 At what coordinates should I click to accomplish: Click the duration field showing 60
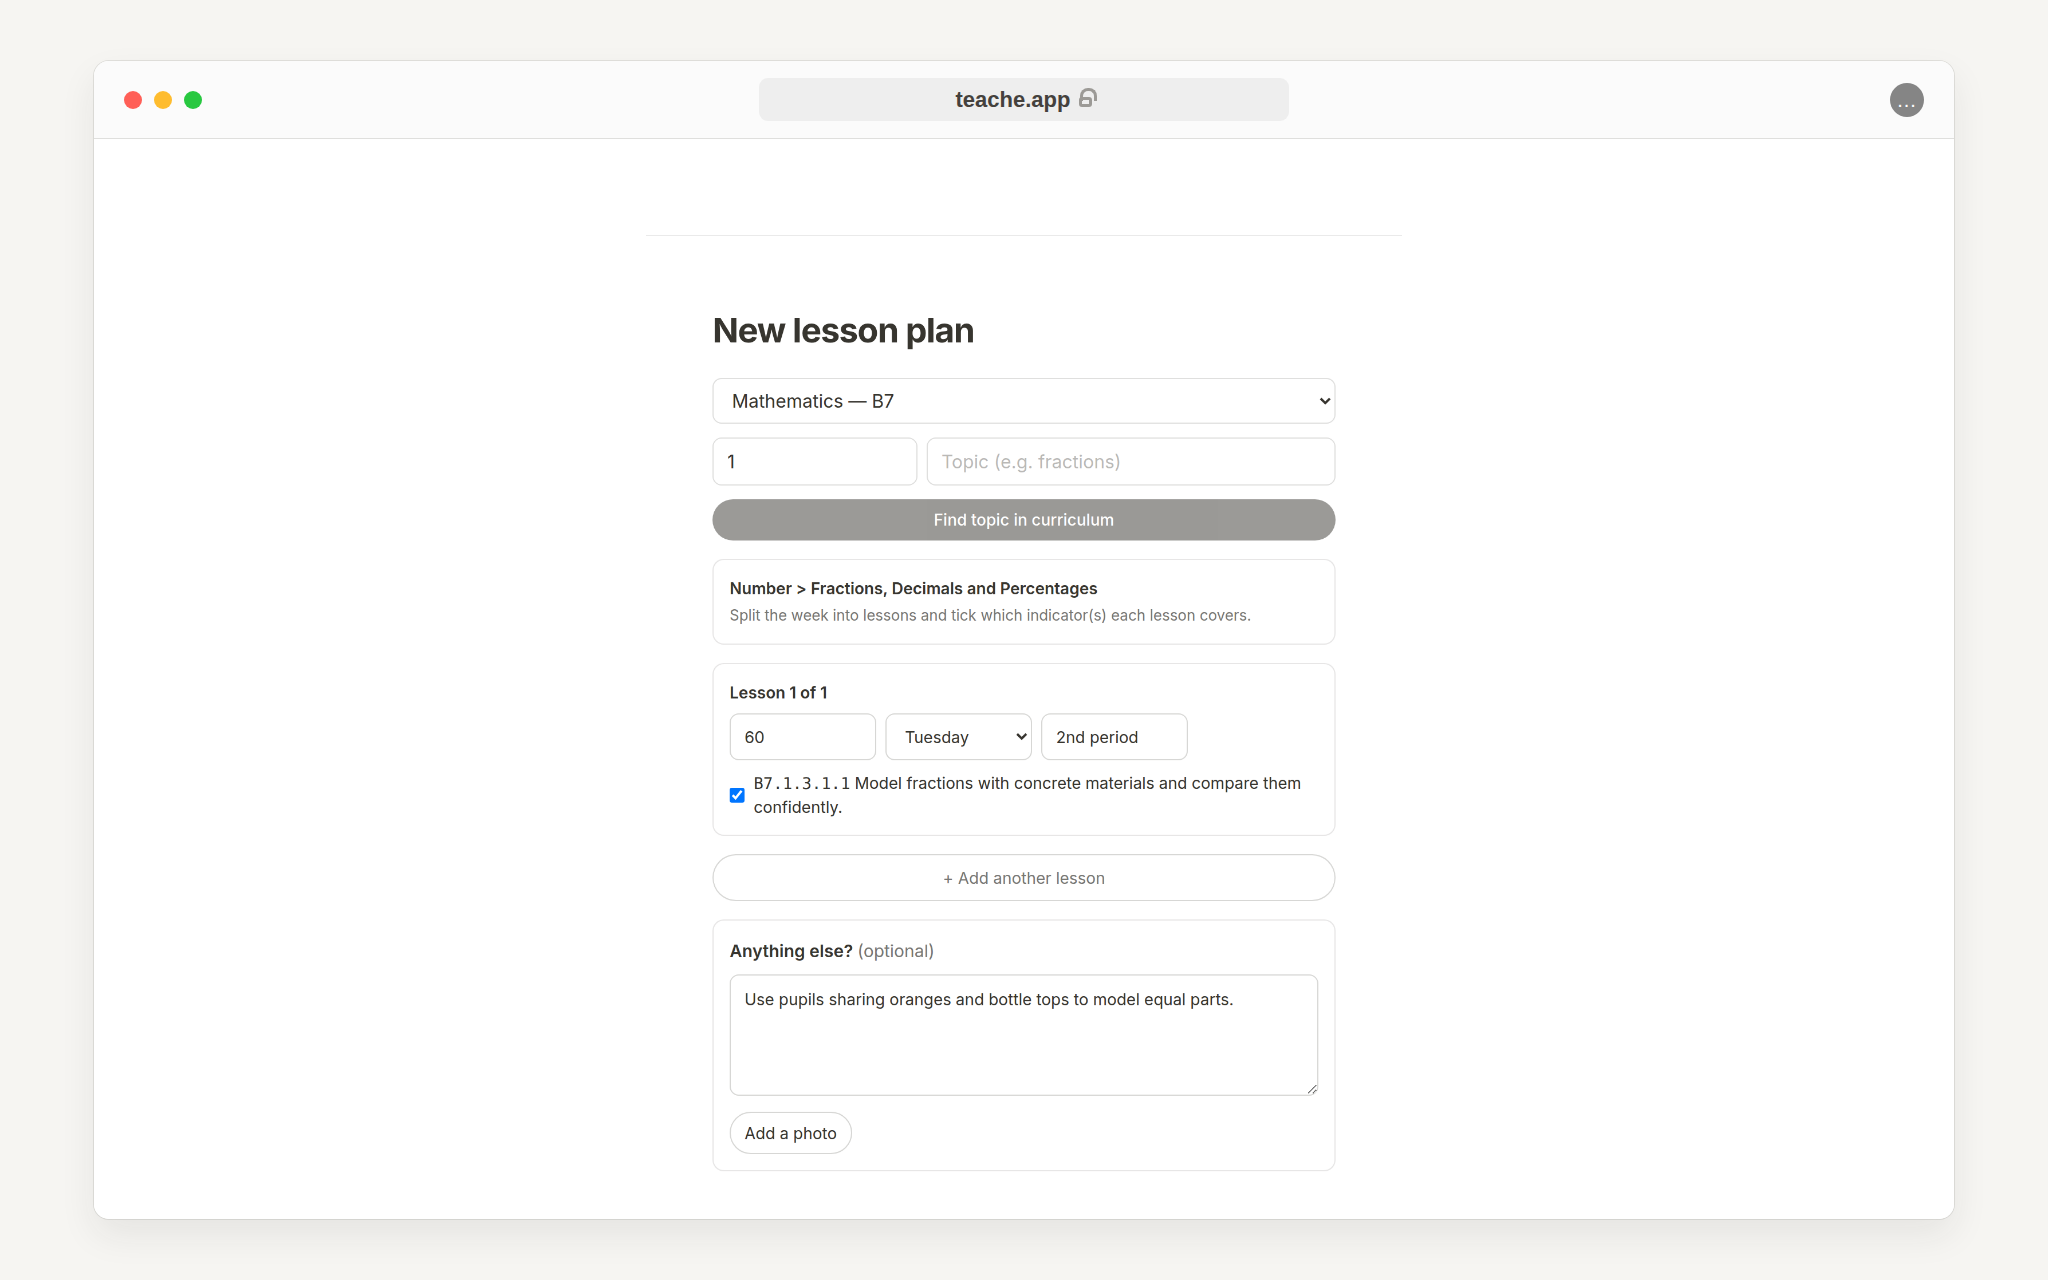click(802, 737)
